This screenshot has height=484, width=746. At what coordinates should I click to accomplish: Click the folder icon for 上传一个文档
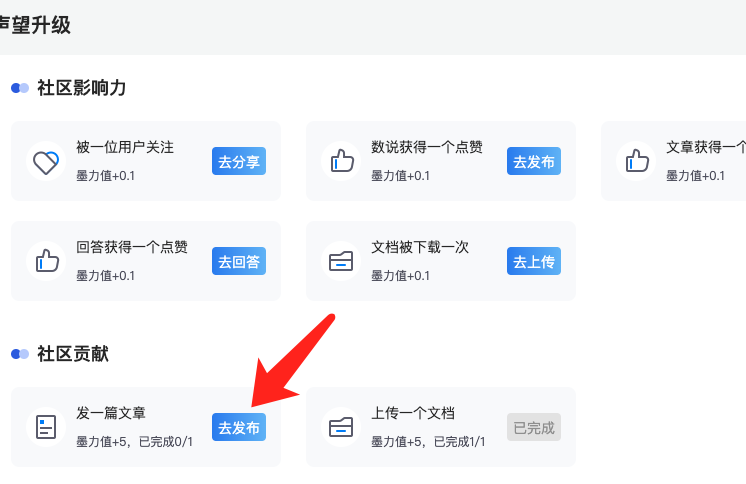pyautogui.click(x=341, y=427)
